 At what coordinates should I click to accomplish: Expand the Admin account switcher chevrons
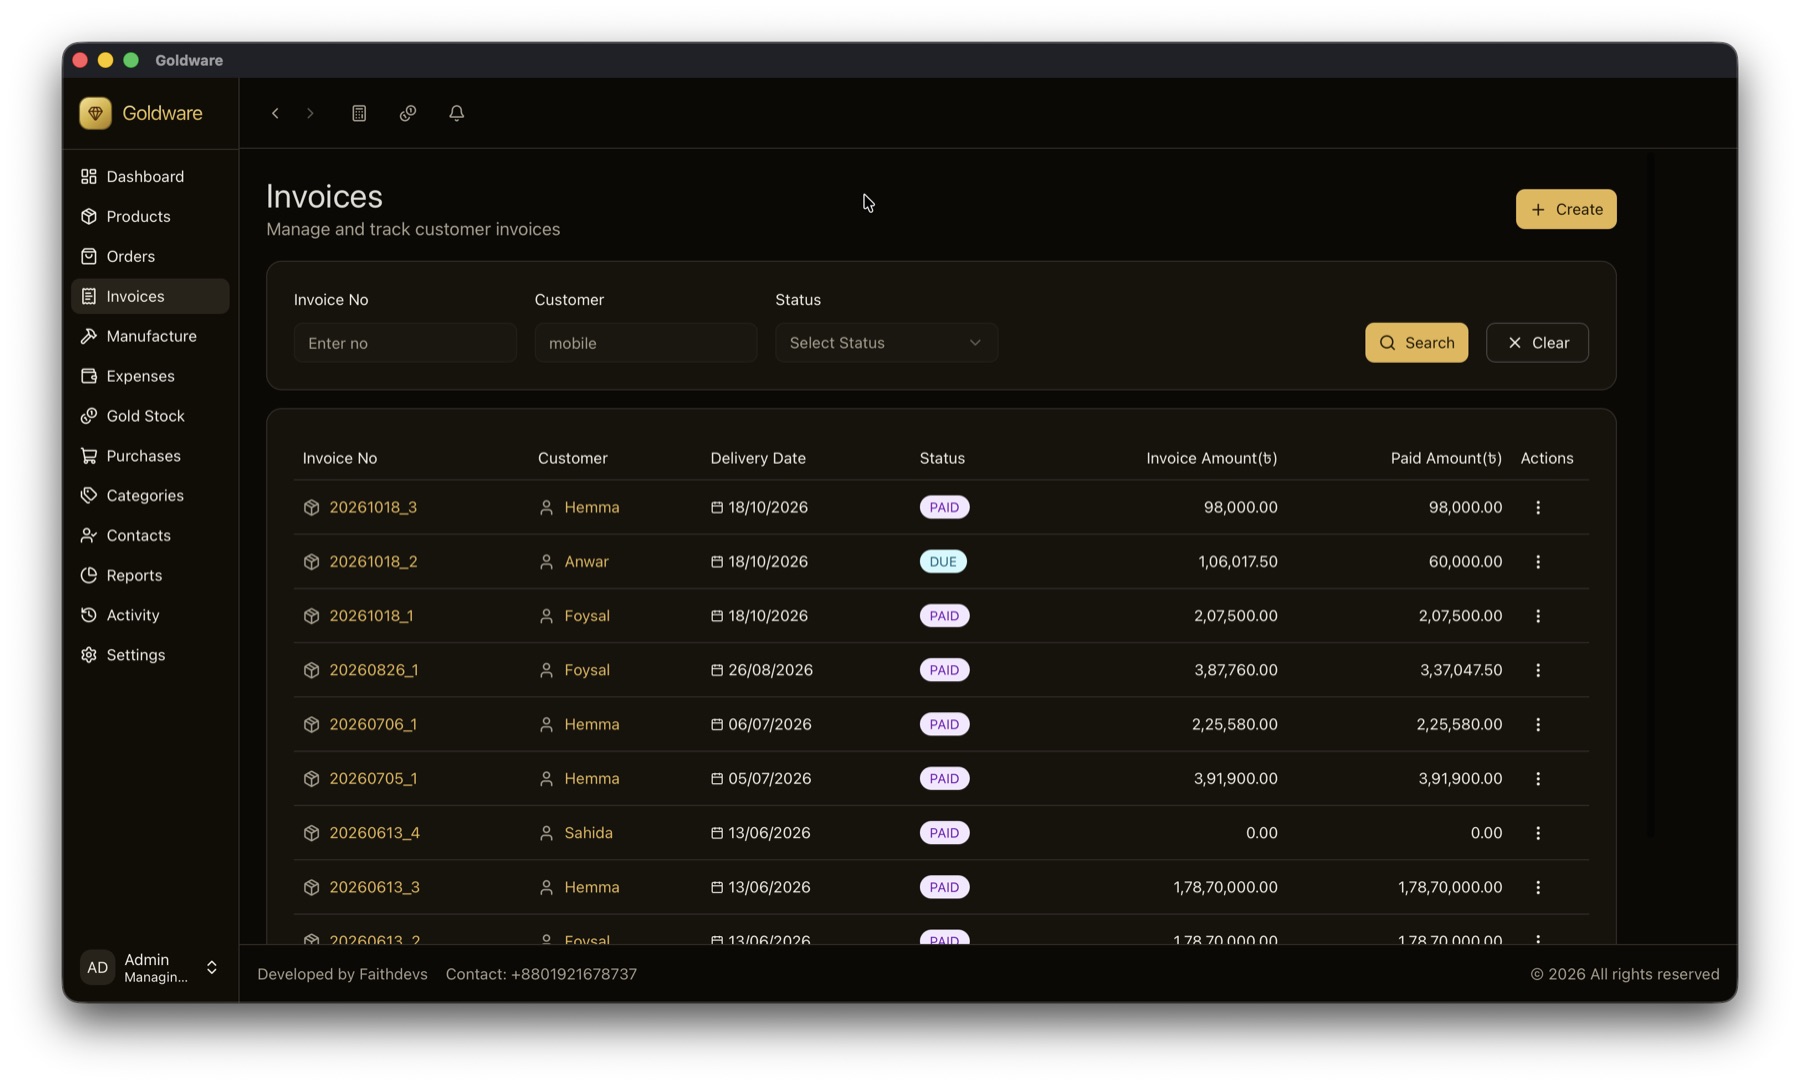(212, 967)
